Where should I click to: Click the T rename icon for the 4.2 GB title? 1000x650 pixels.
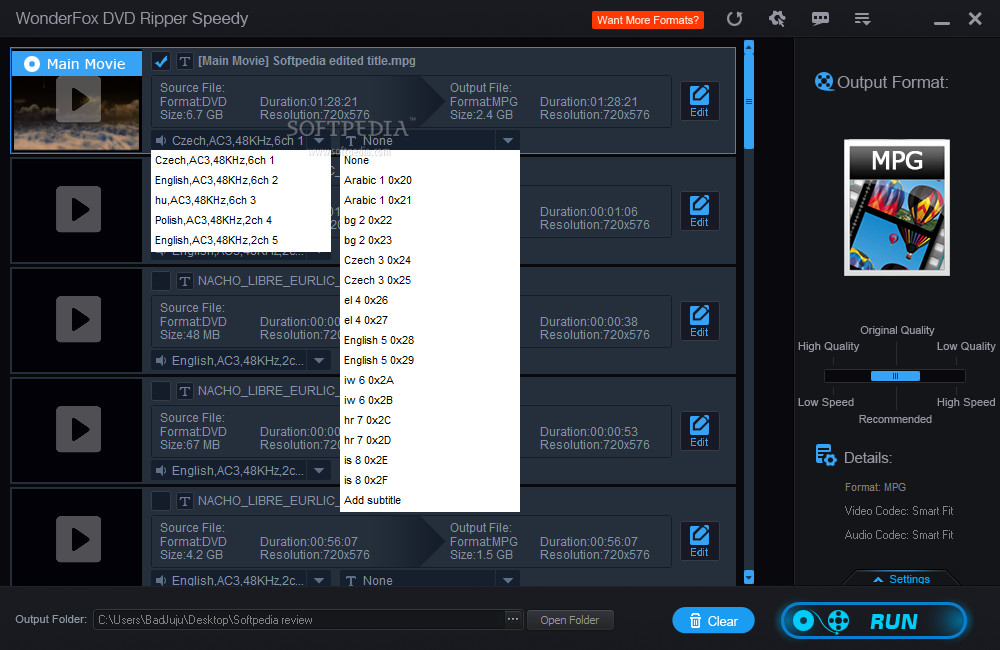(184, 501)
